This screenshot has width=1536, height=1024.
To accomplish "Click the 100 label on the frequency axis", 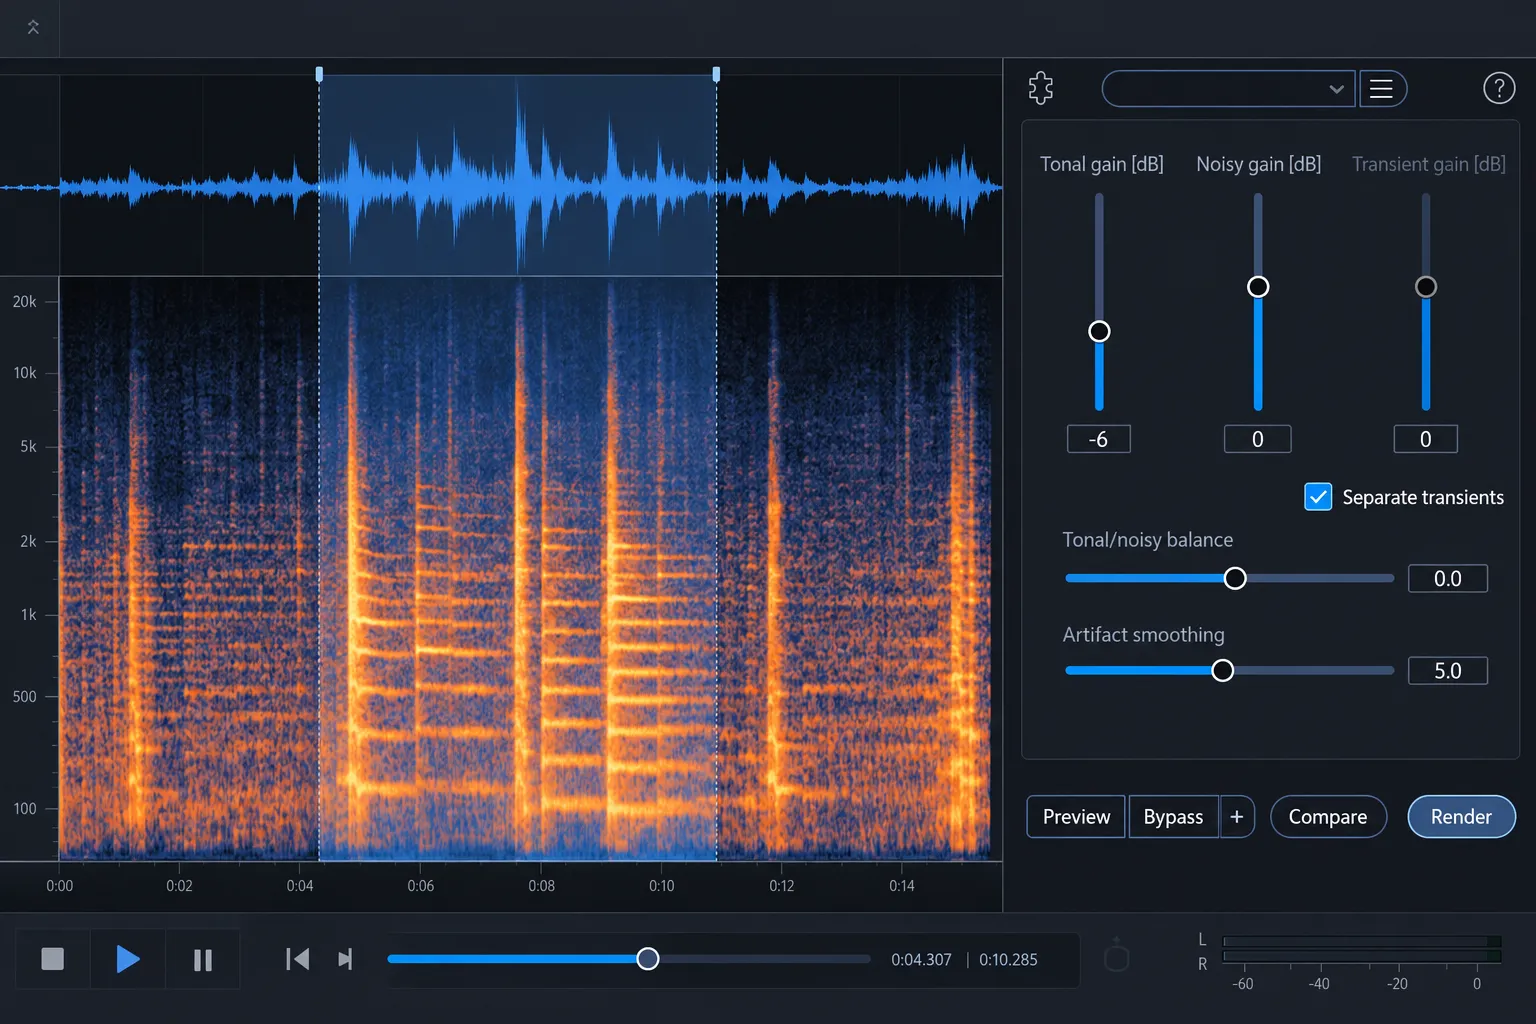I will tap(24, 808).
